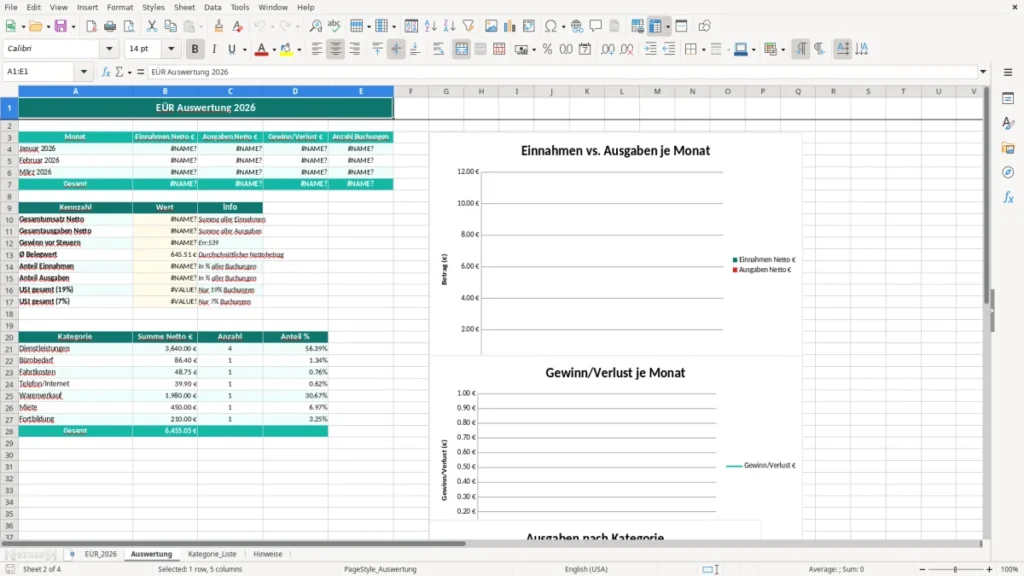Zoom in using the plus button
Viewport: 1024px width, 576px height.
point(989,569)
